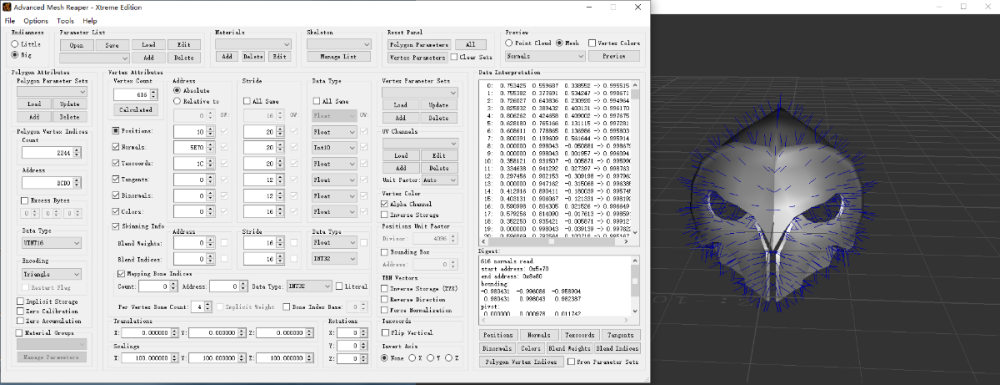Toggle the Flip Vertical texcoords checkbox
Image resolution: width=1000 pixels, height=385 pixels.
[x=385, y=333]
